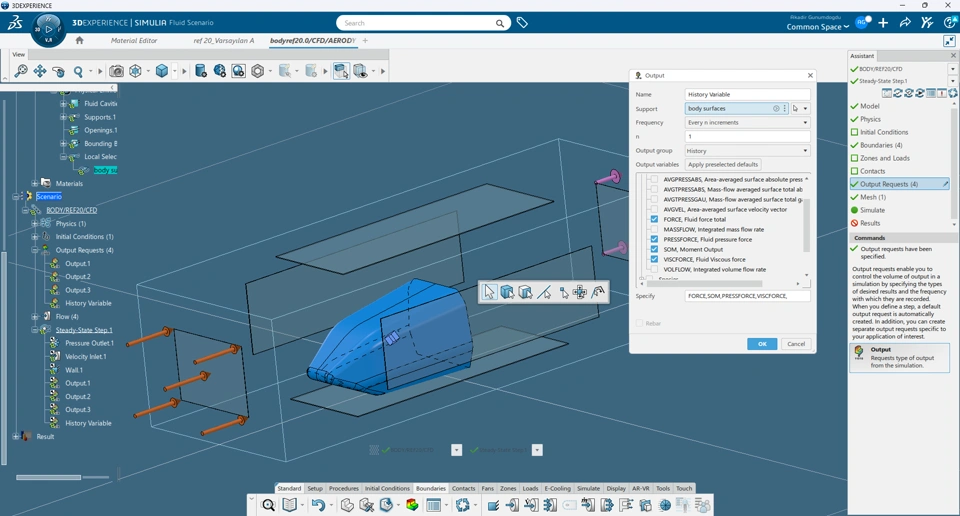Uncheck SOM, Moment Output checkbox

[654, 249]
